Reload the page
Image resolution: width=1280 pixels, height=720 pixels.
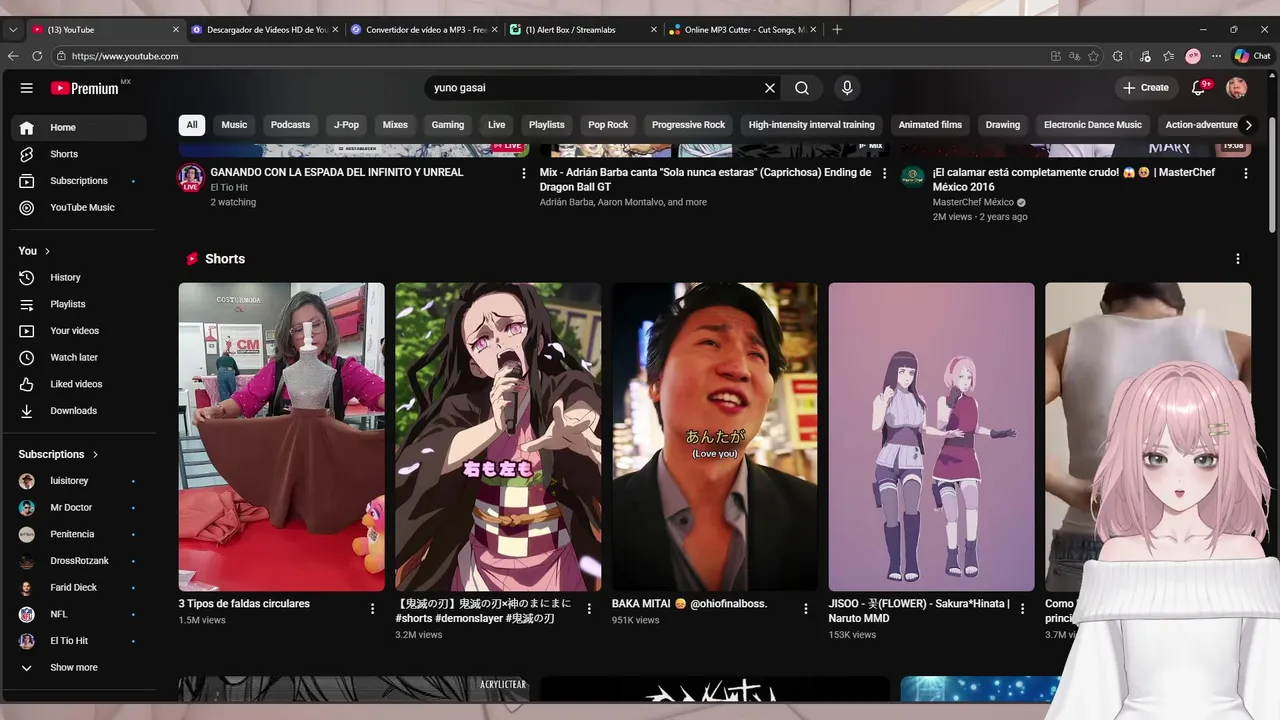click(38, 56)
